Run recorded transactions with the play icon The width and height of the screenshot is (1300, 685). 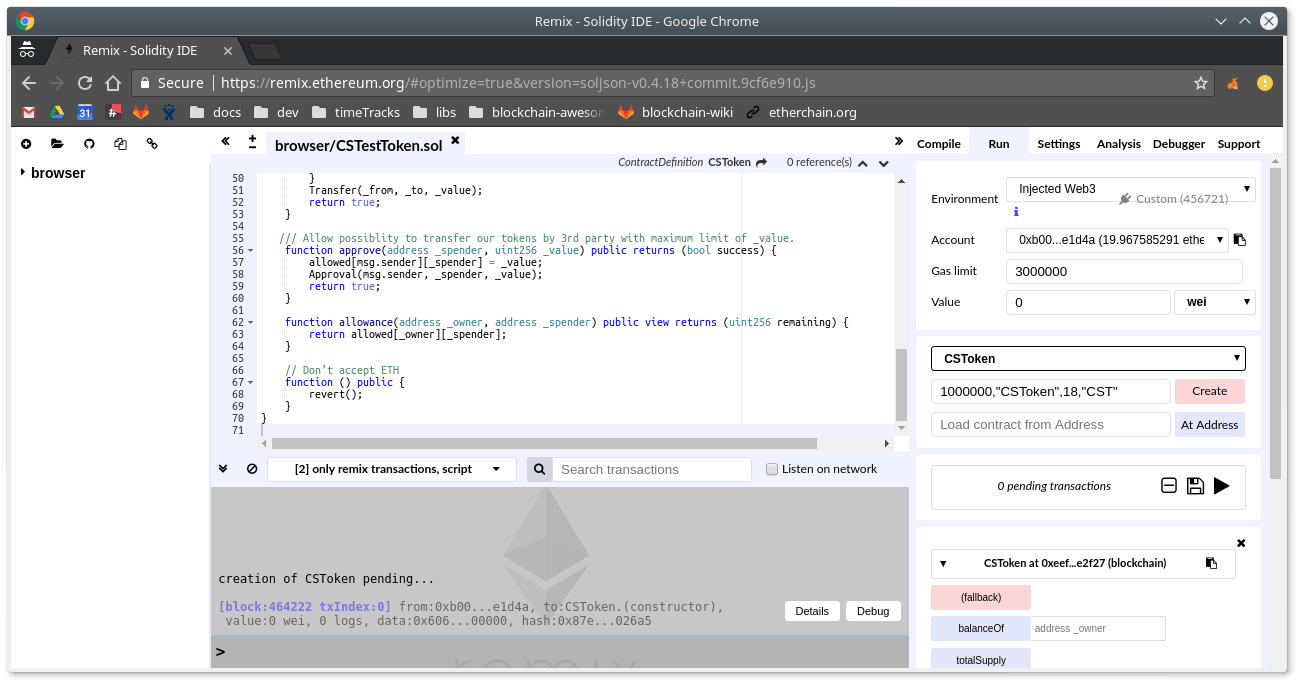1221,486
